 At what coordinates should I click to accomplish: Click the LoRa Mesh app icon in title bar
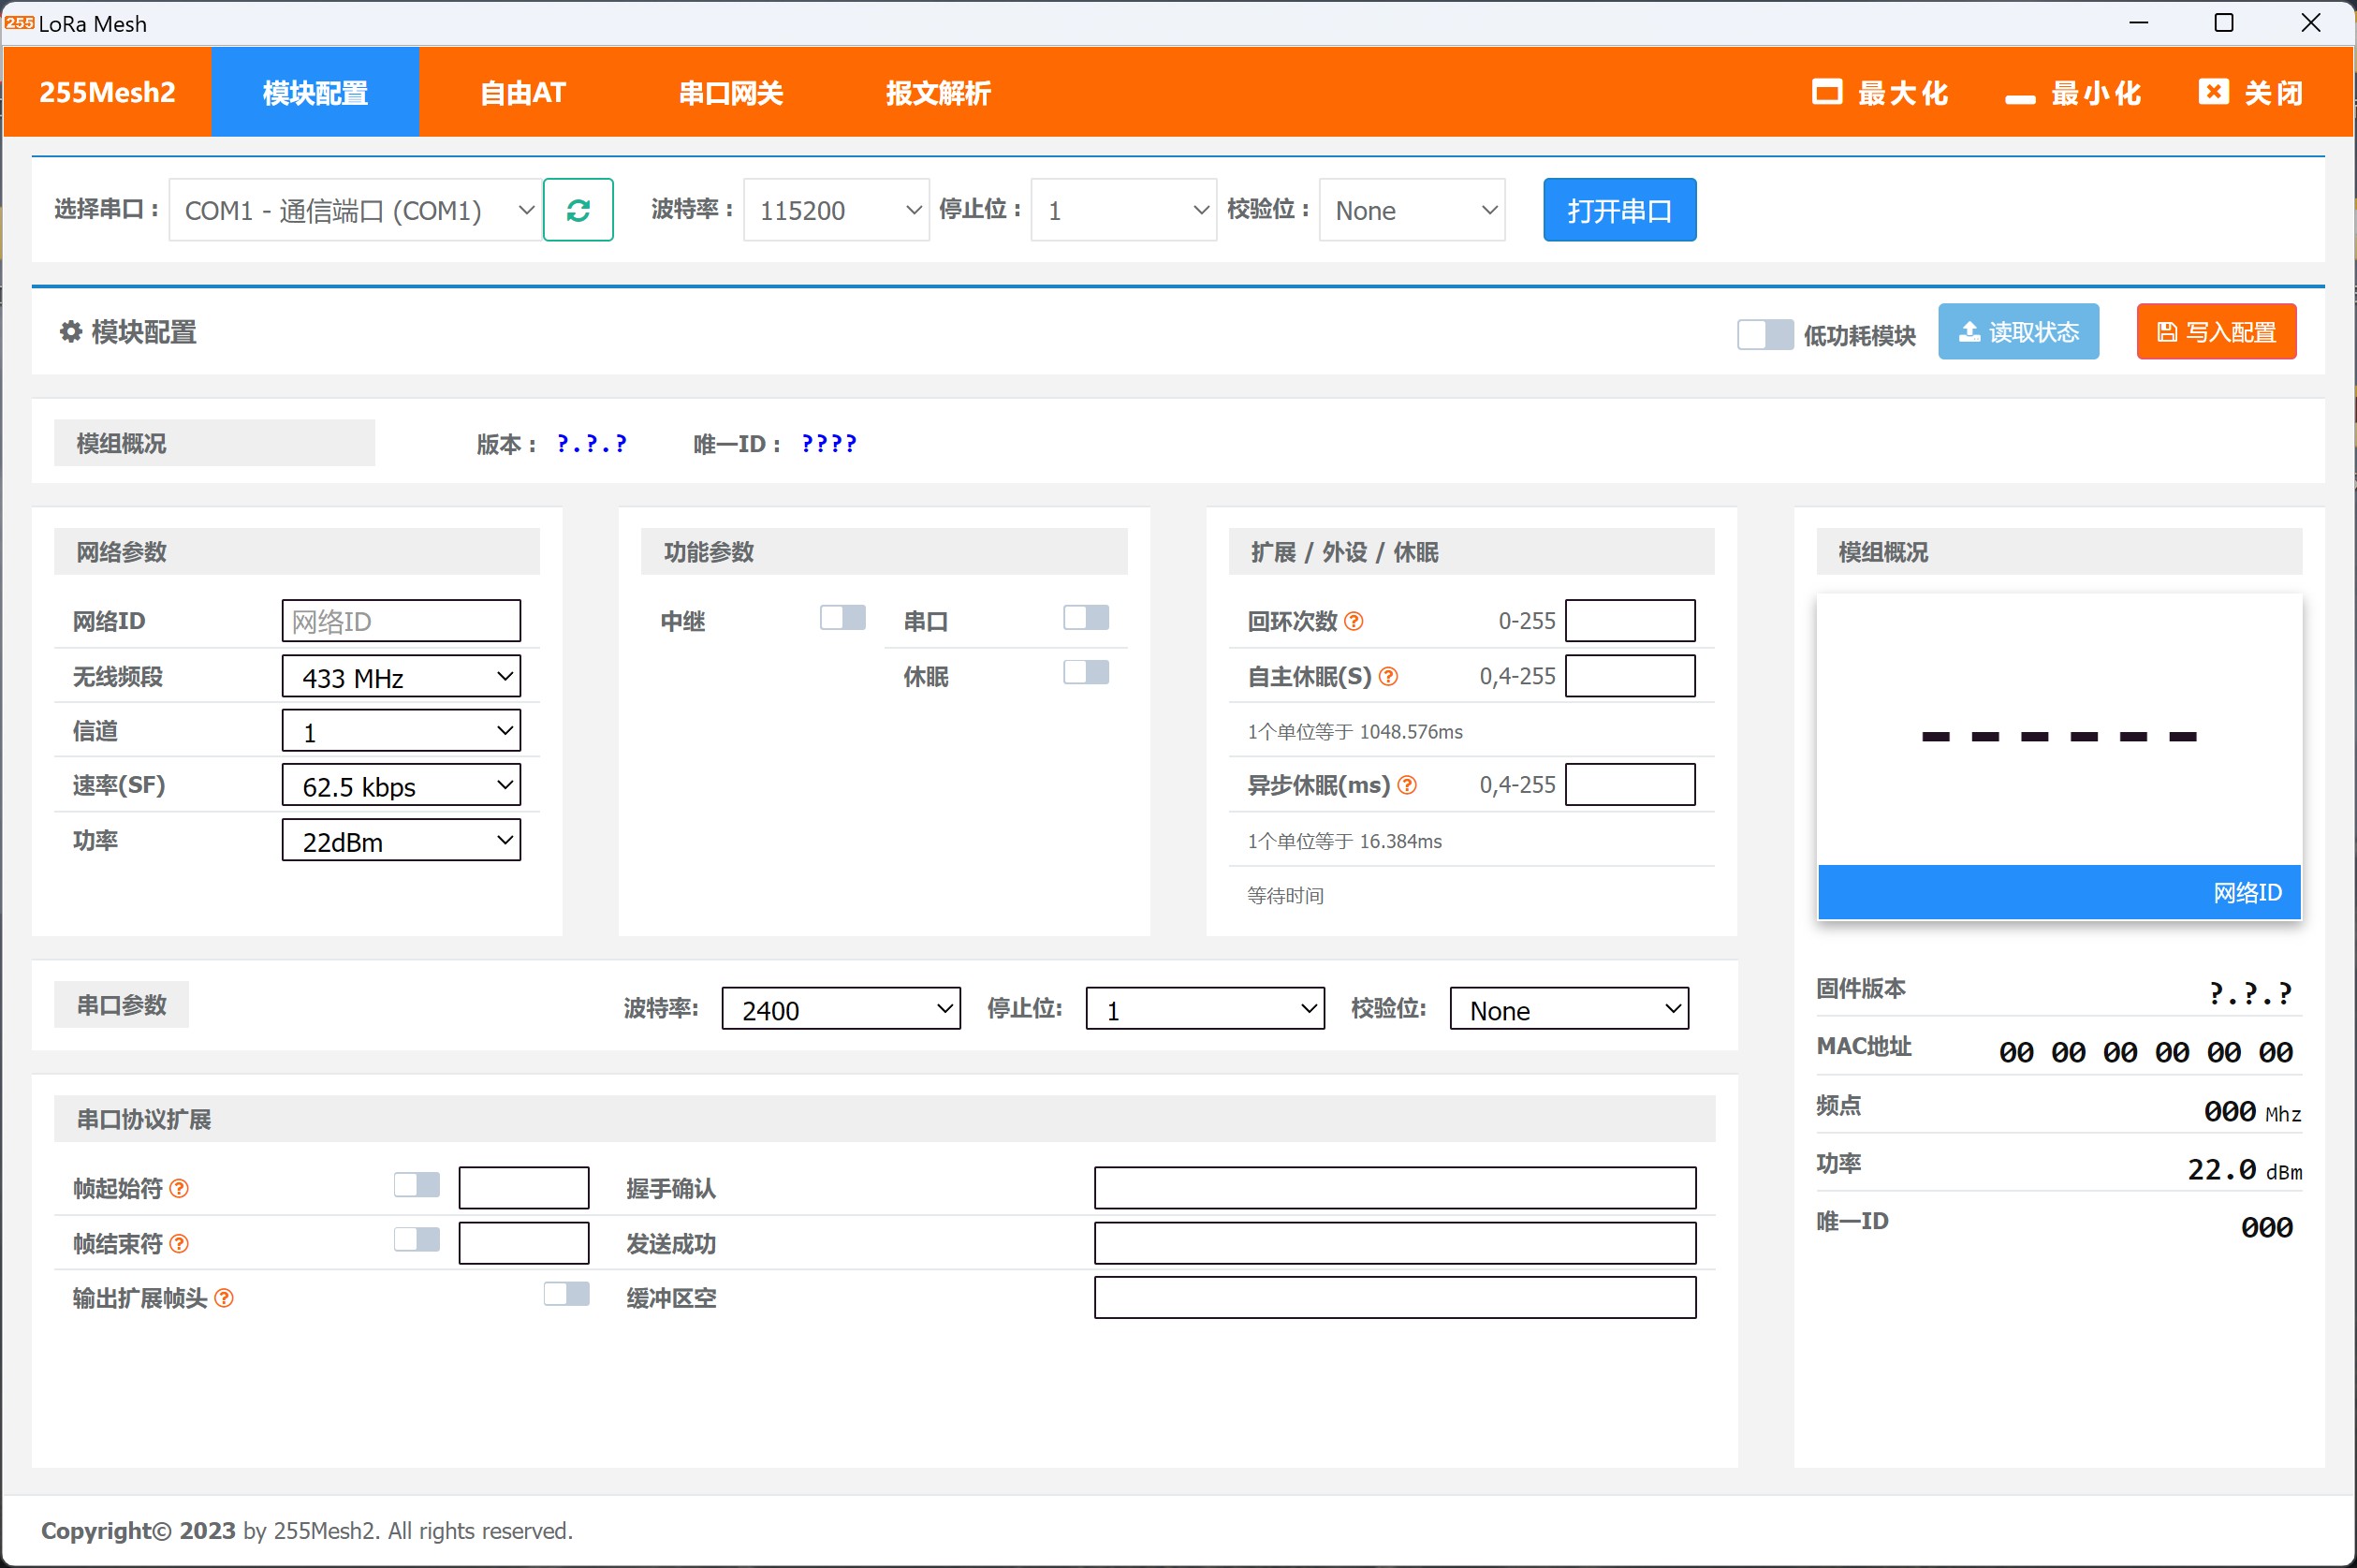[19, 22]
